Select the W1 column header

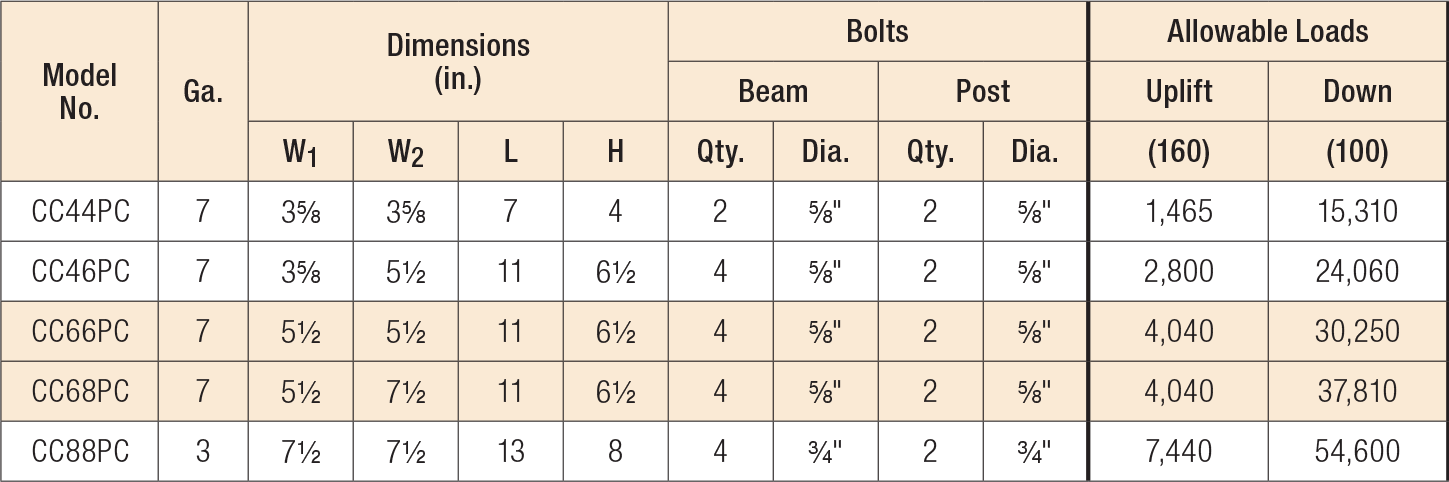(301, 151)
